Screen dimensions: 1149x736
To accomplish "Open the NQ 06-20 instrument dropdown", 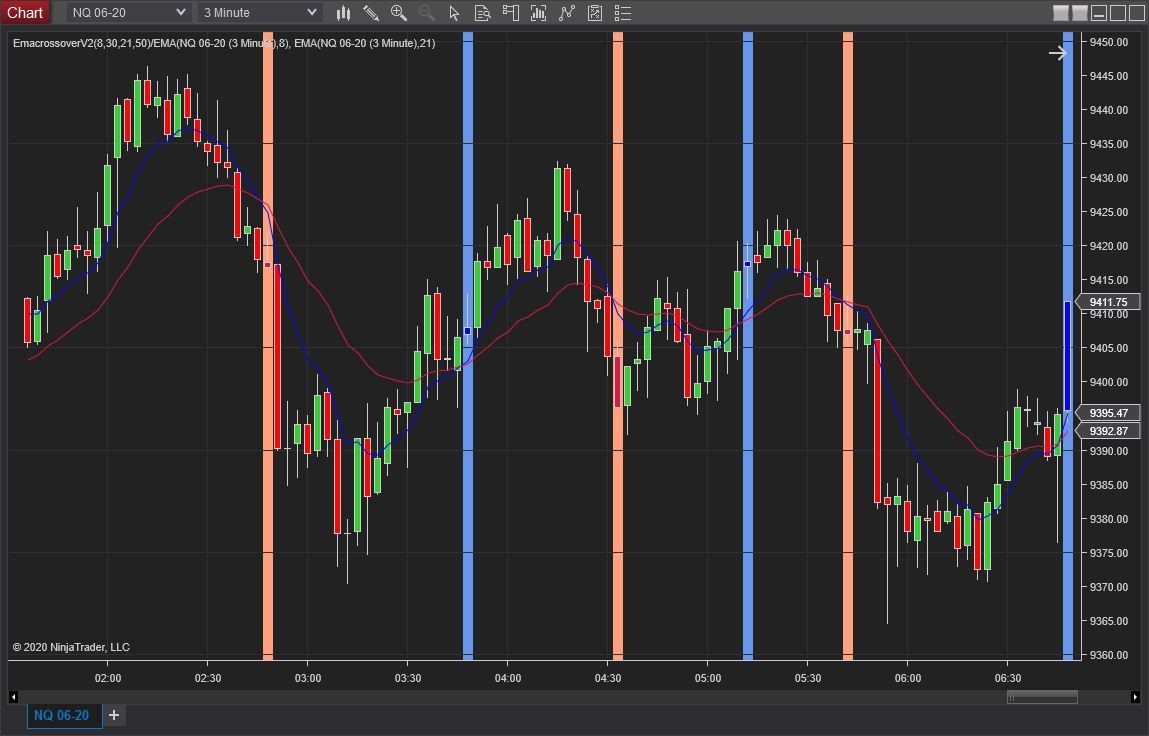I will [129, 12].
